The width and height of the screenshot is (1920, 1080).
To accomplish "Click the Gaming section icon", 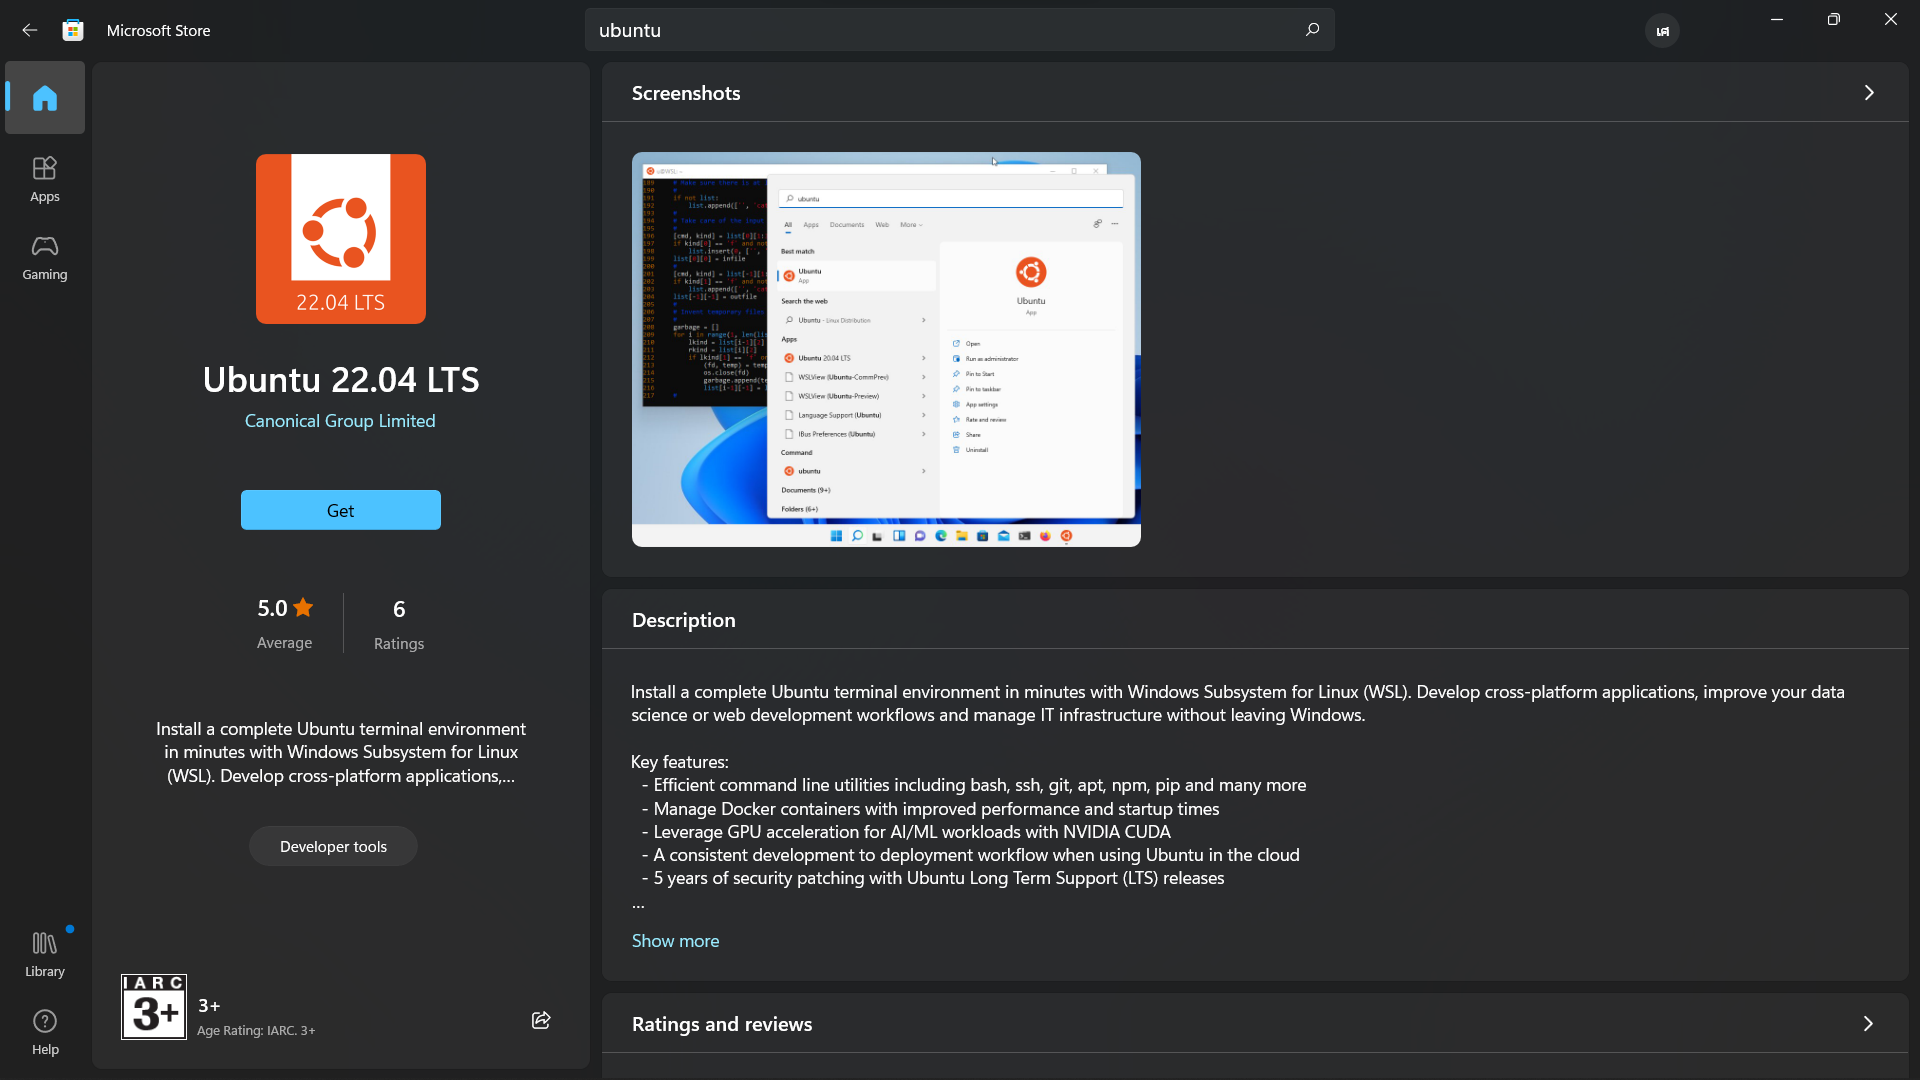I will [x=45, y=257].
